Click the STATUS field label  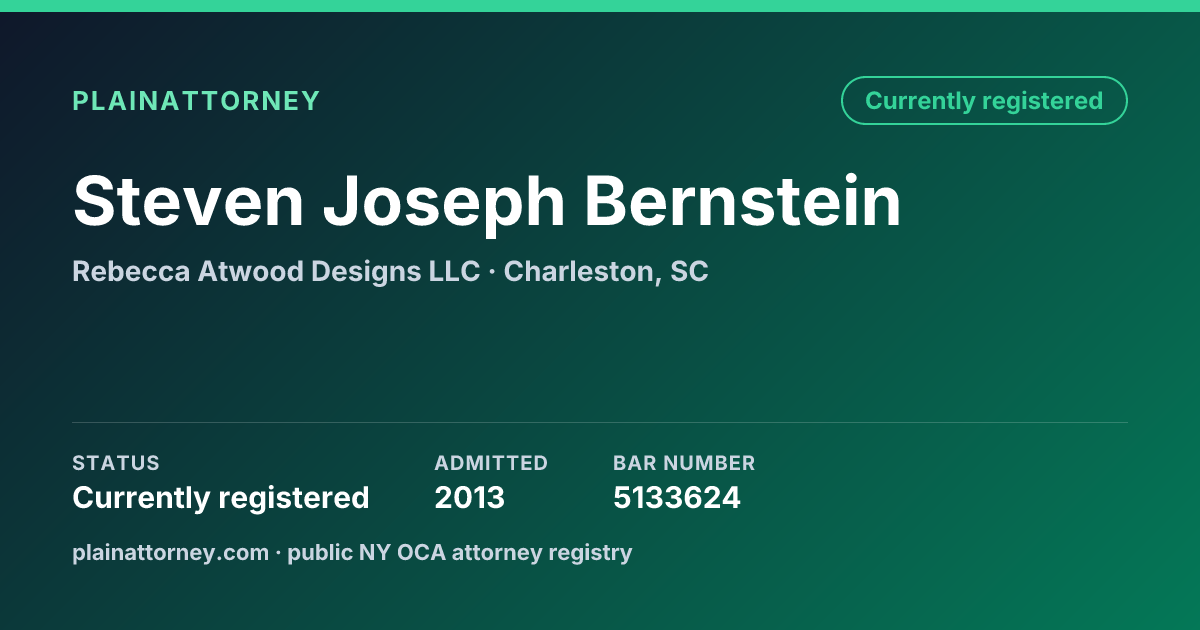pos(116,463)
